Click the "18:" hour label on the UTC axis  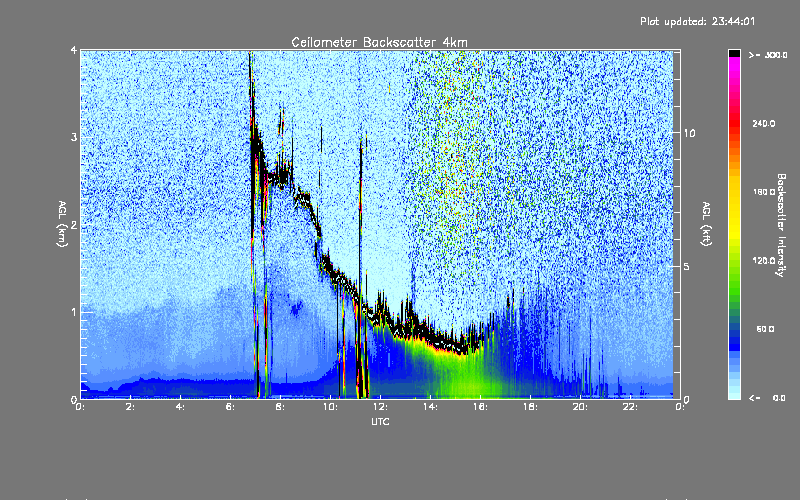pyautogui.click(x=530, y=407)
